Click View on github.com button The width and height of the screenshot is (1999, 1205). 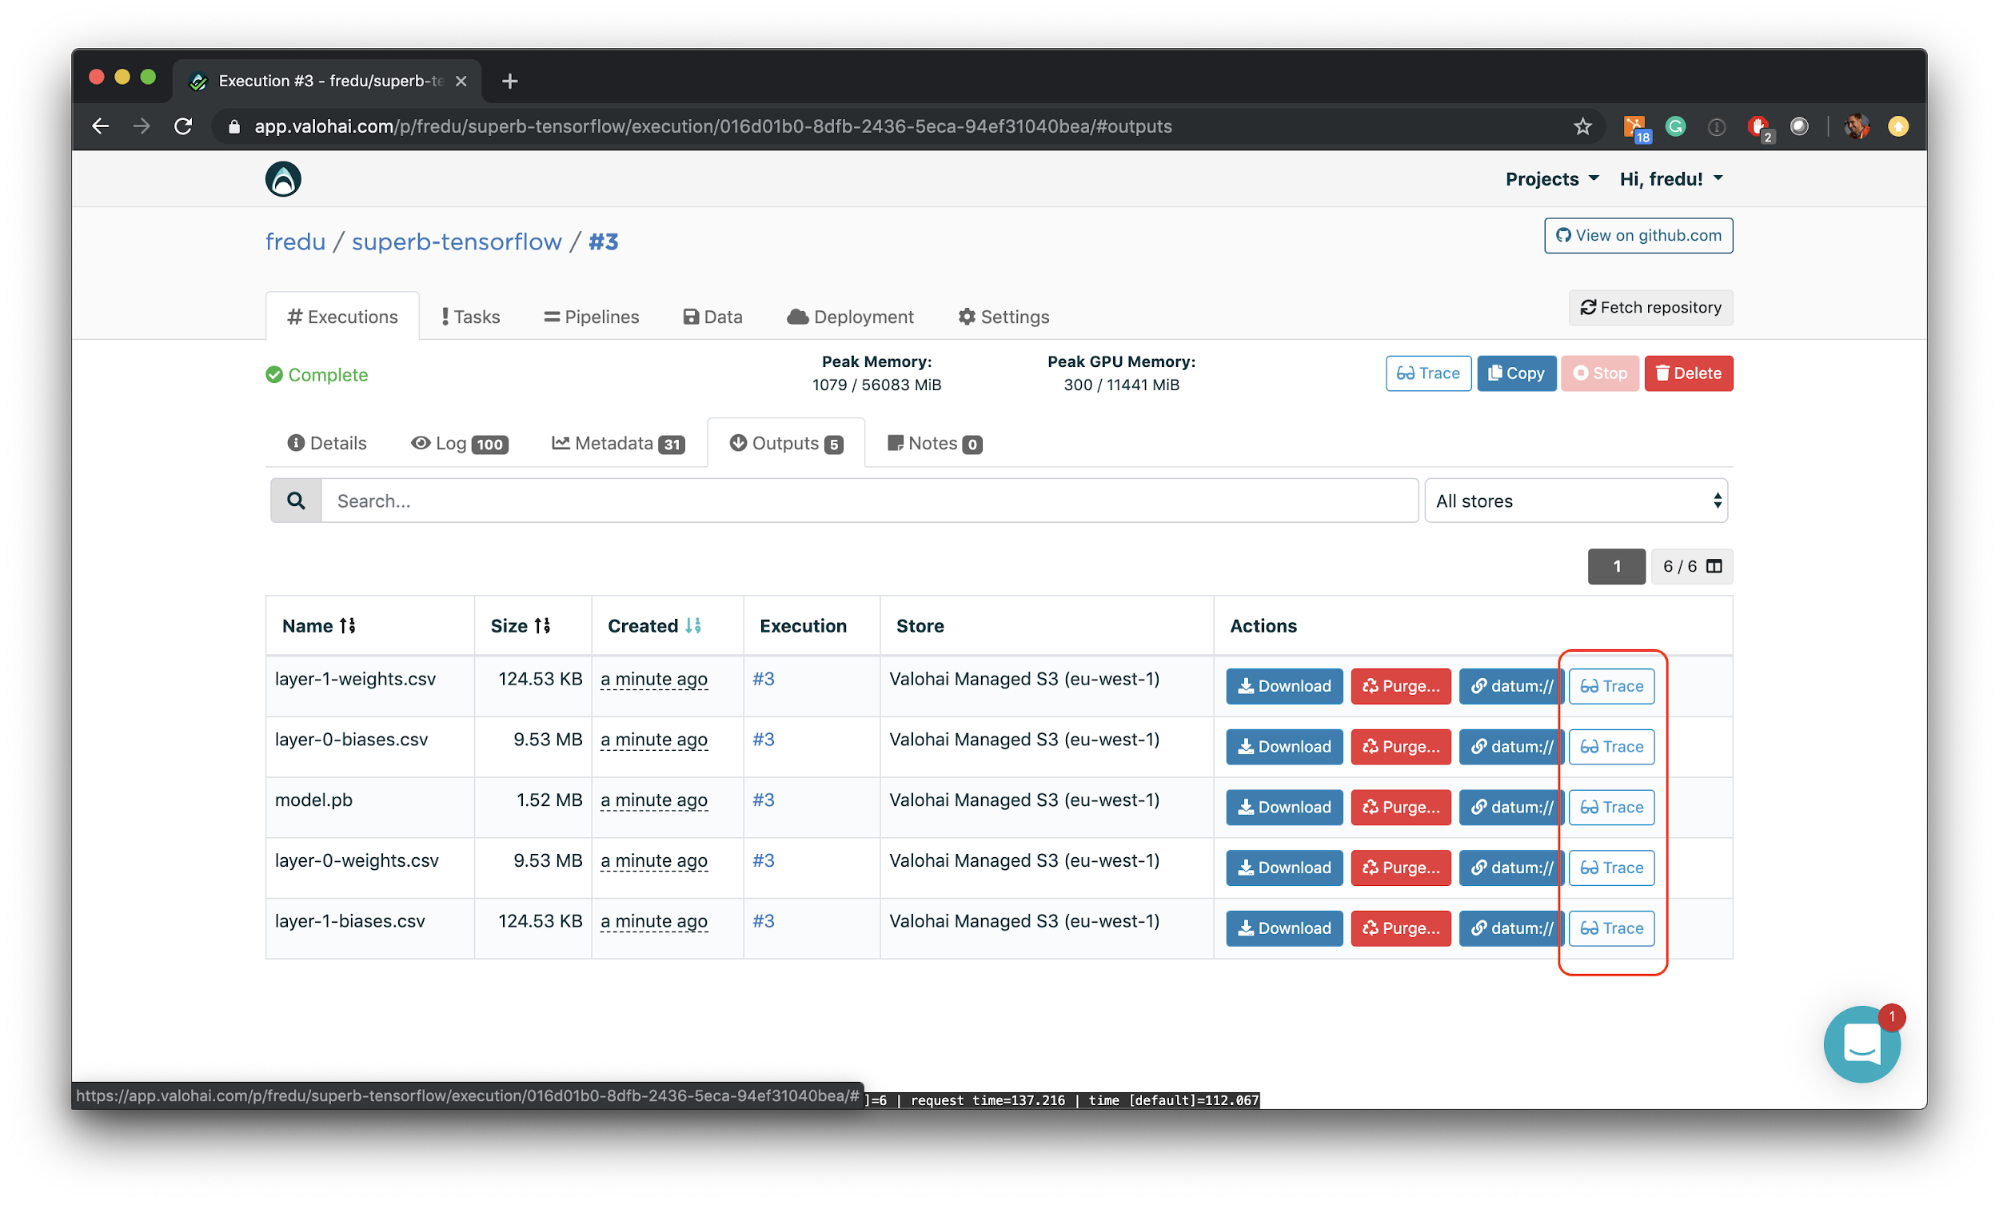(1638, 235)
